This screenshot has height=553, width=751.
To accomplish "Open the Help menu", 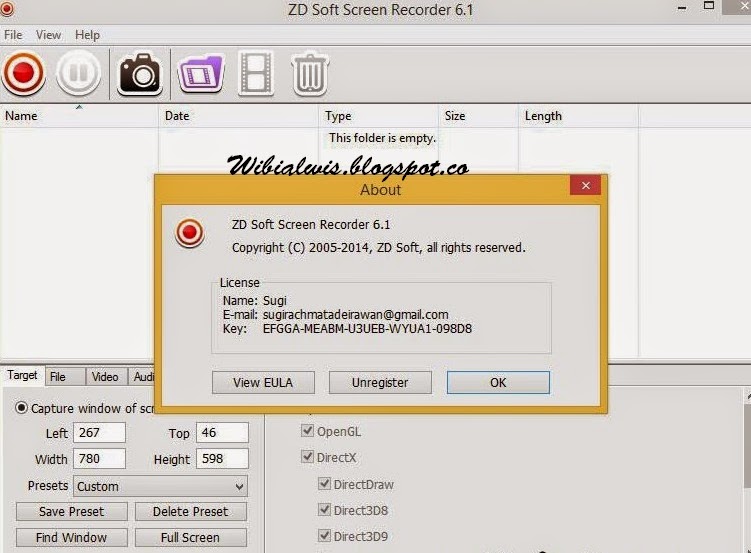I will click(87, 35).
